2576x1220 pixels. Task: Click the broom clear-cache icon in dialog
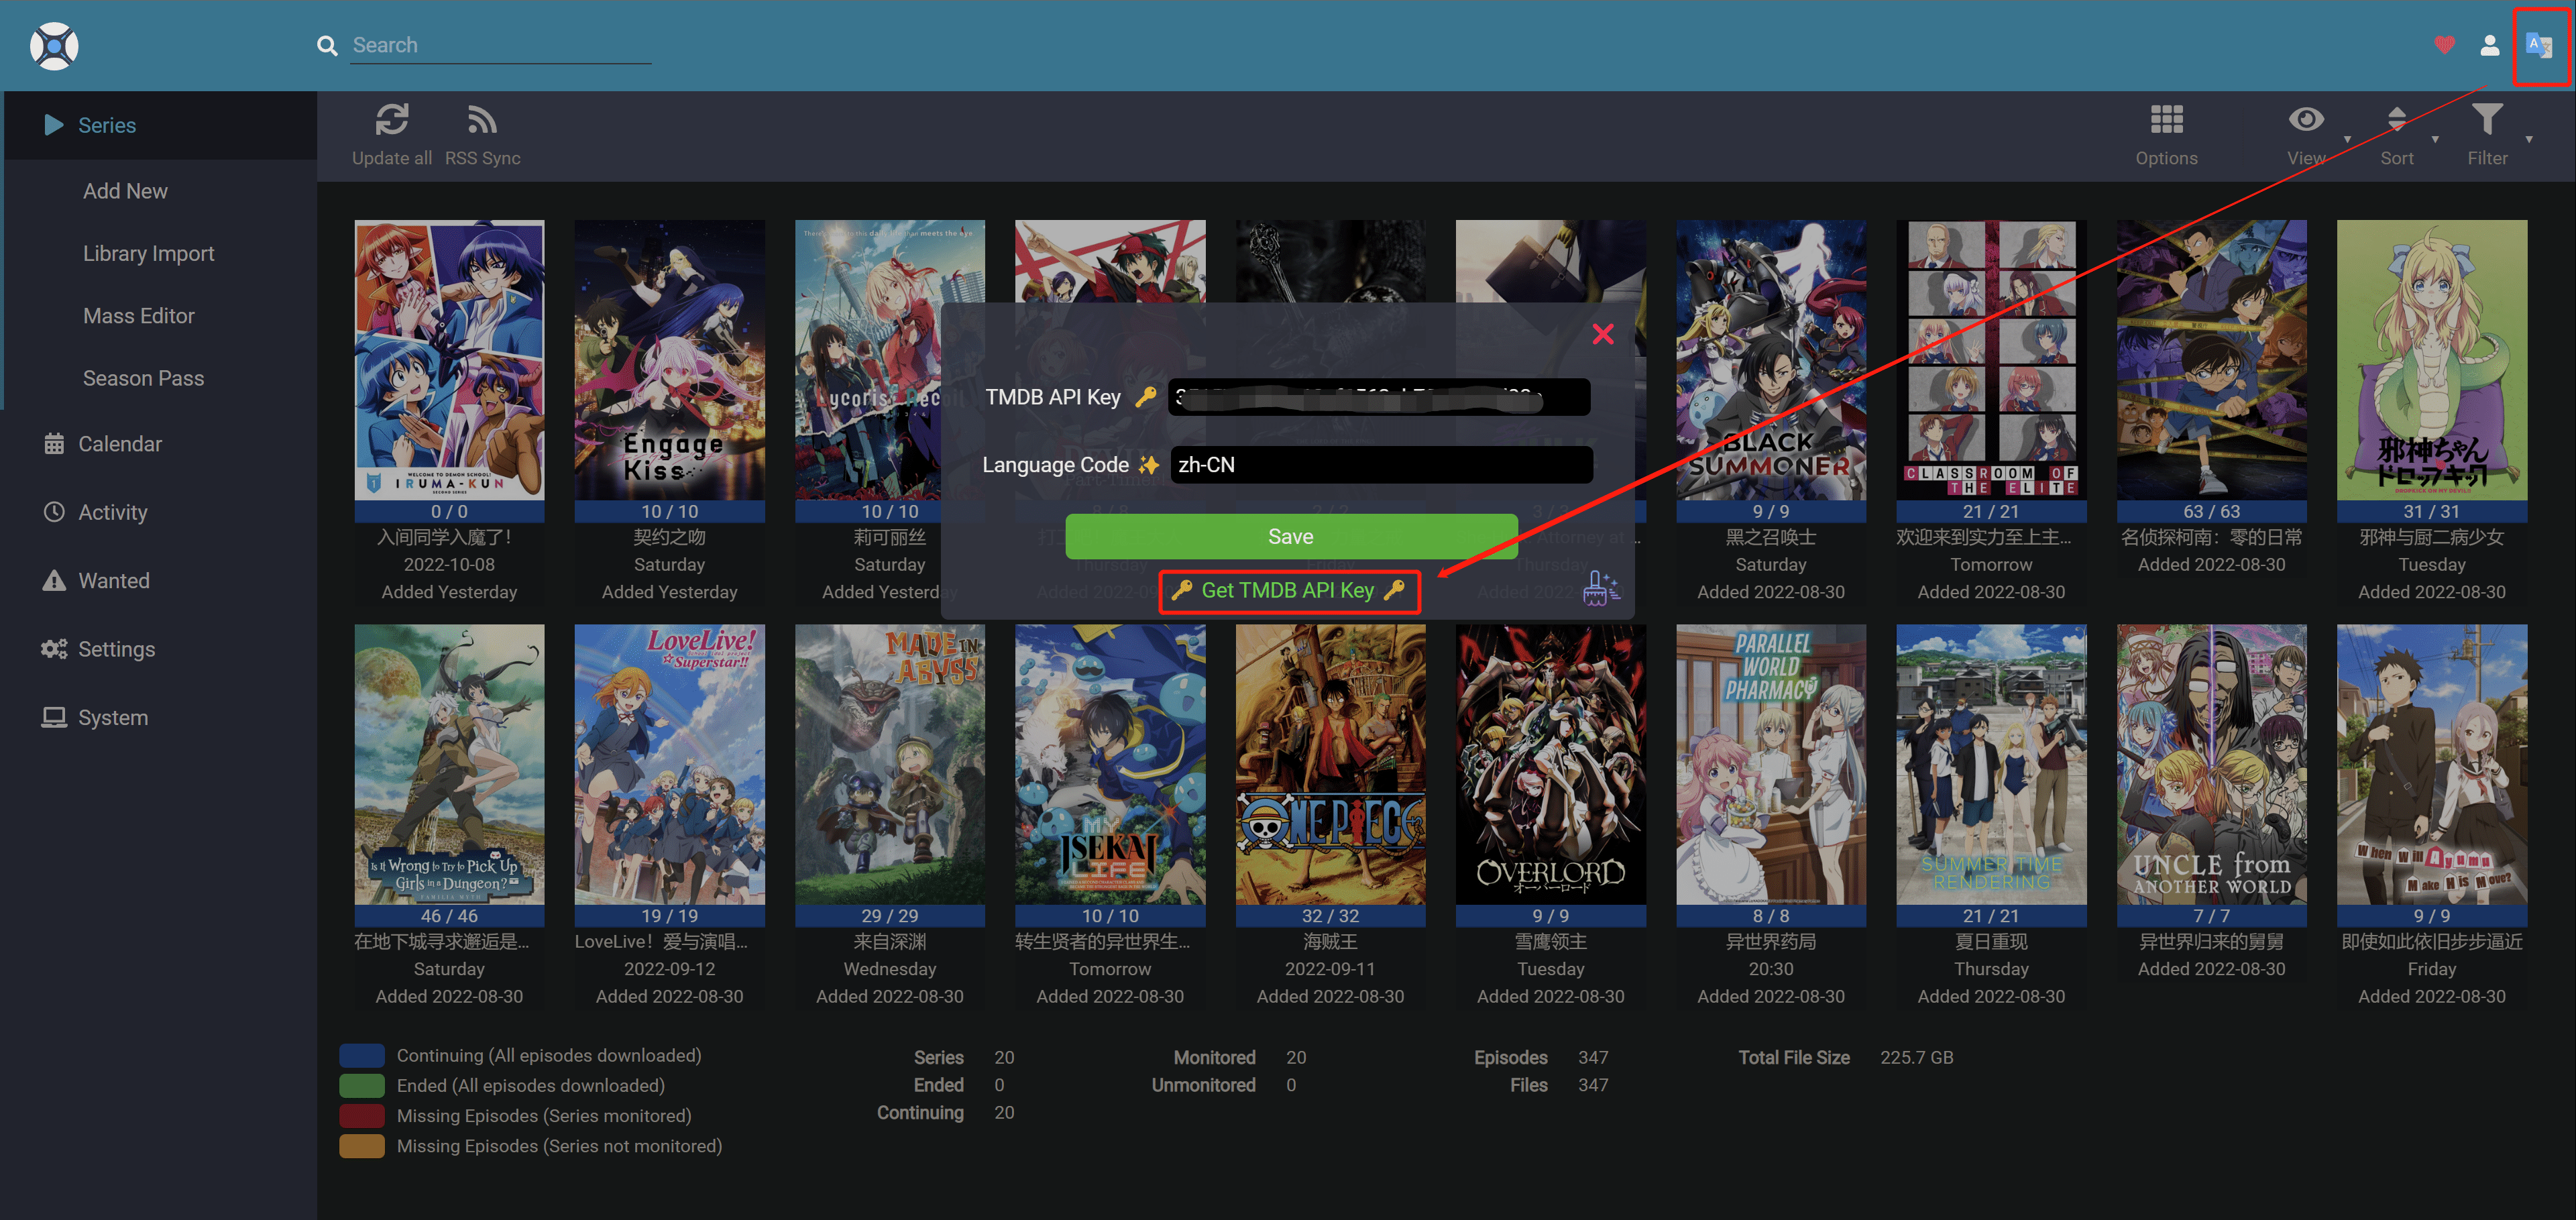click(1600, 589)
